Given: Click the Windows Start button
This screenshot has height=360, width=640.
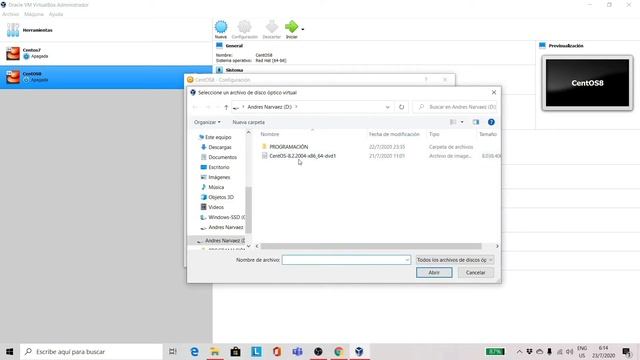Looking at the screenshot, I should coord(10,351).
